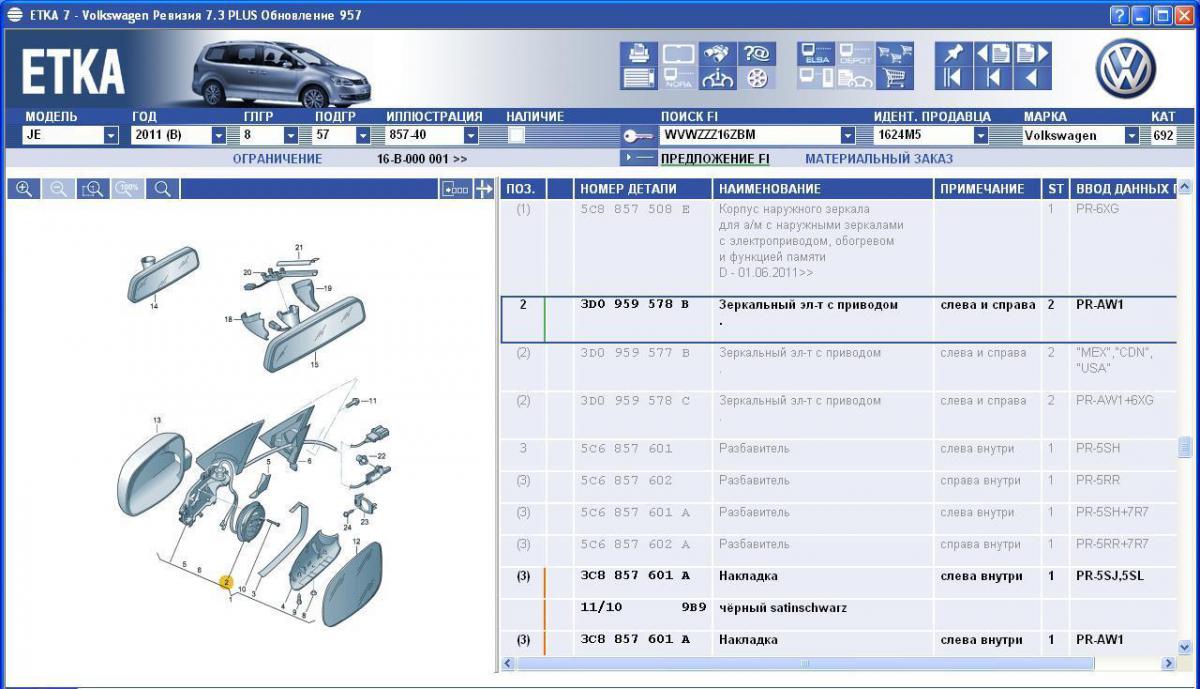This screenshot has width=1200, height=689.
Task: Zoom in on the illustration
Action: click(x=24, y=189)
